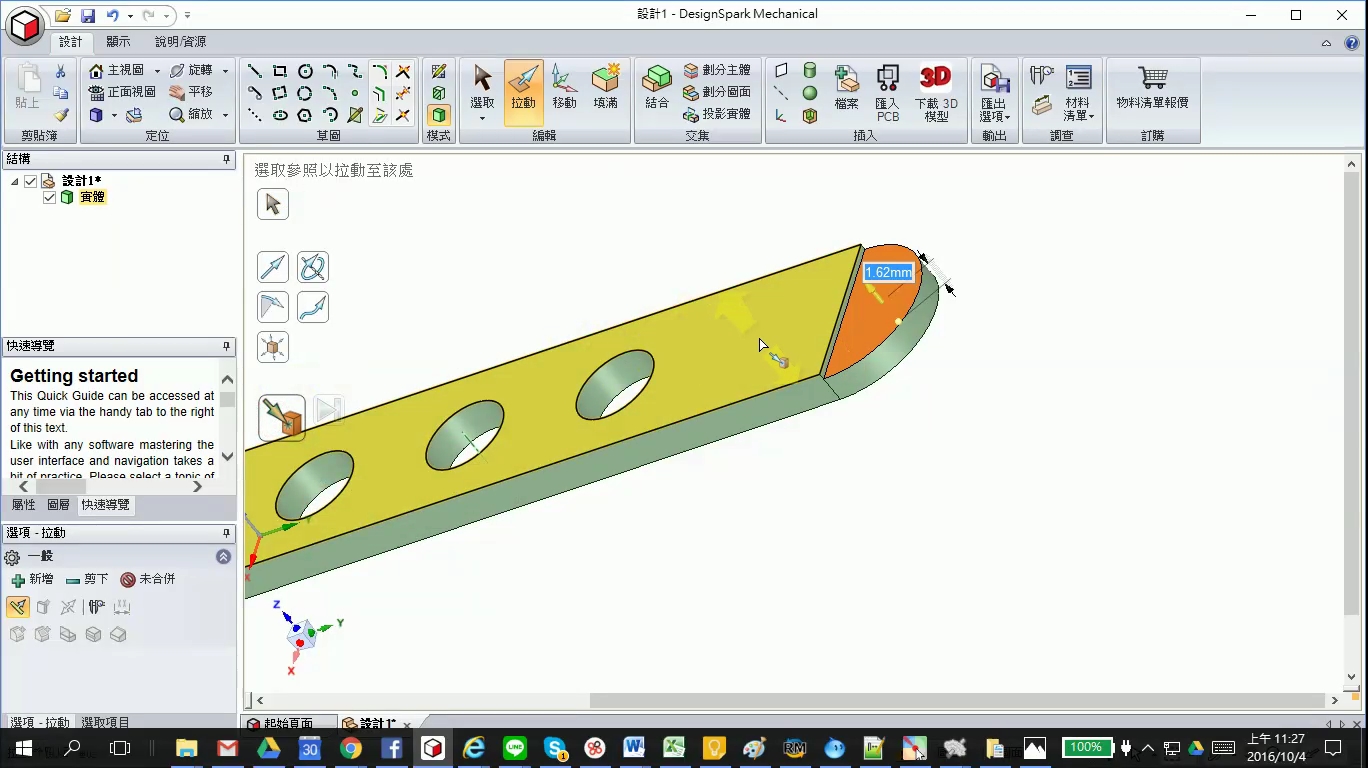
Task: Open the 說明/資源 ribbon tab
Action: coord(180,42)
